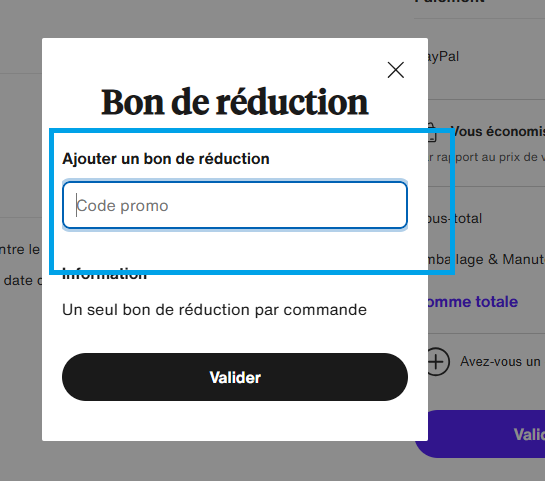545x481 pixels.
Task: Focus the Code promo input field
Action: 235,205
